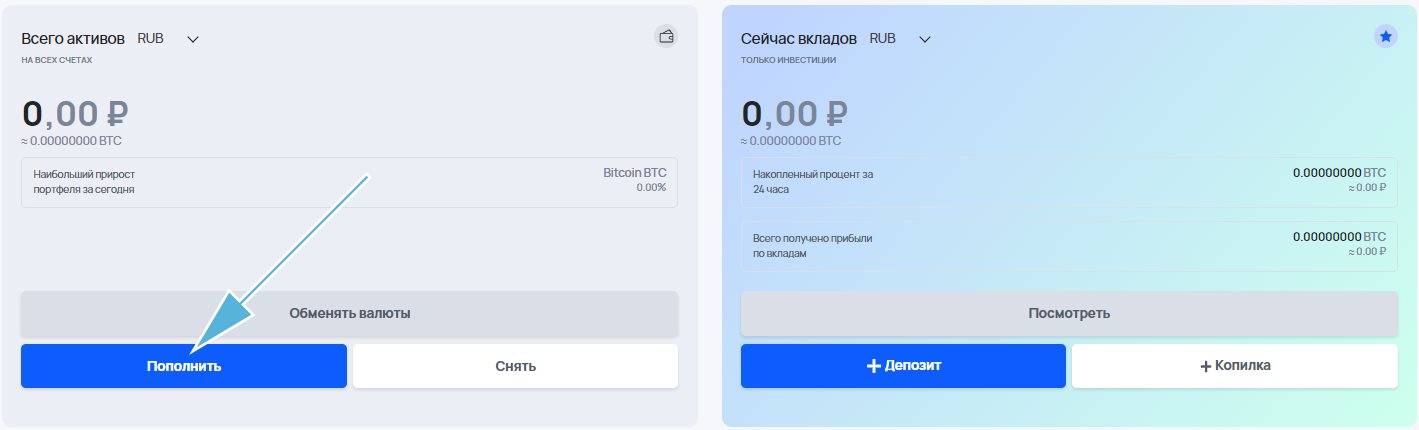Image resolution: width=1419 pixels, height=430 pixels.
Task: Click the plus icon on Депозит button
Action: [873, 366]
